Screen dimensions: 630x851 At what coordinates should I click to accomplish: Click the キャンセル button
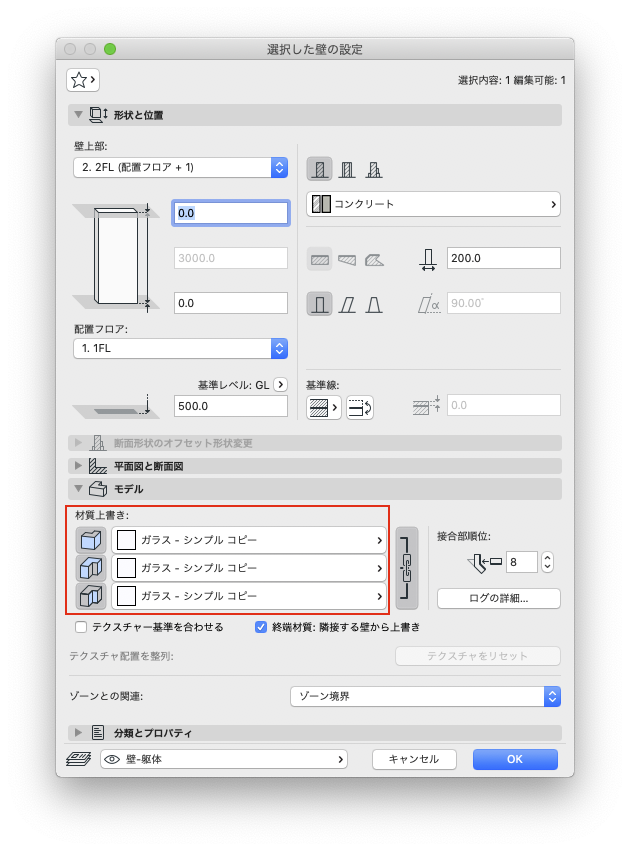(x=414, y=759)
